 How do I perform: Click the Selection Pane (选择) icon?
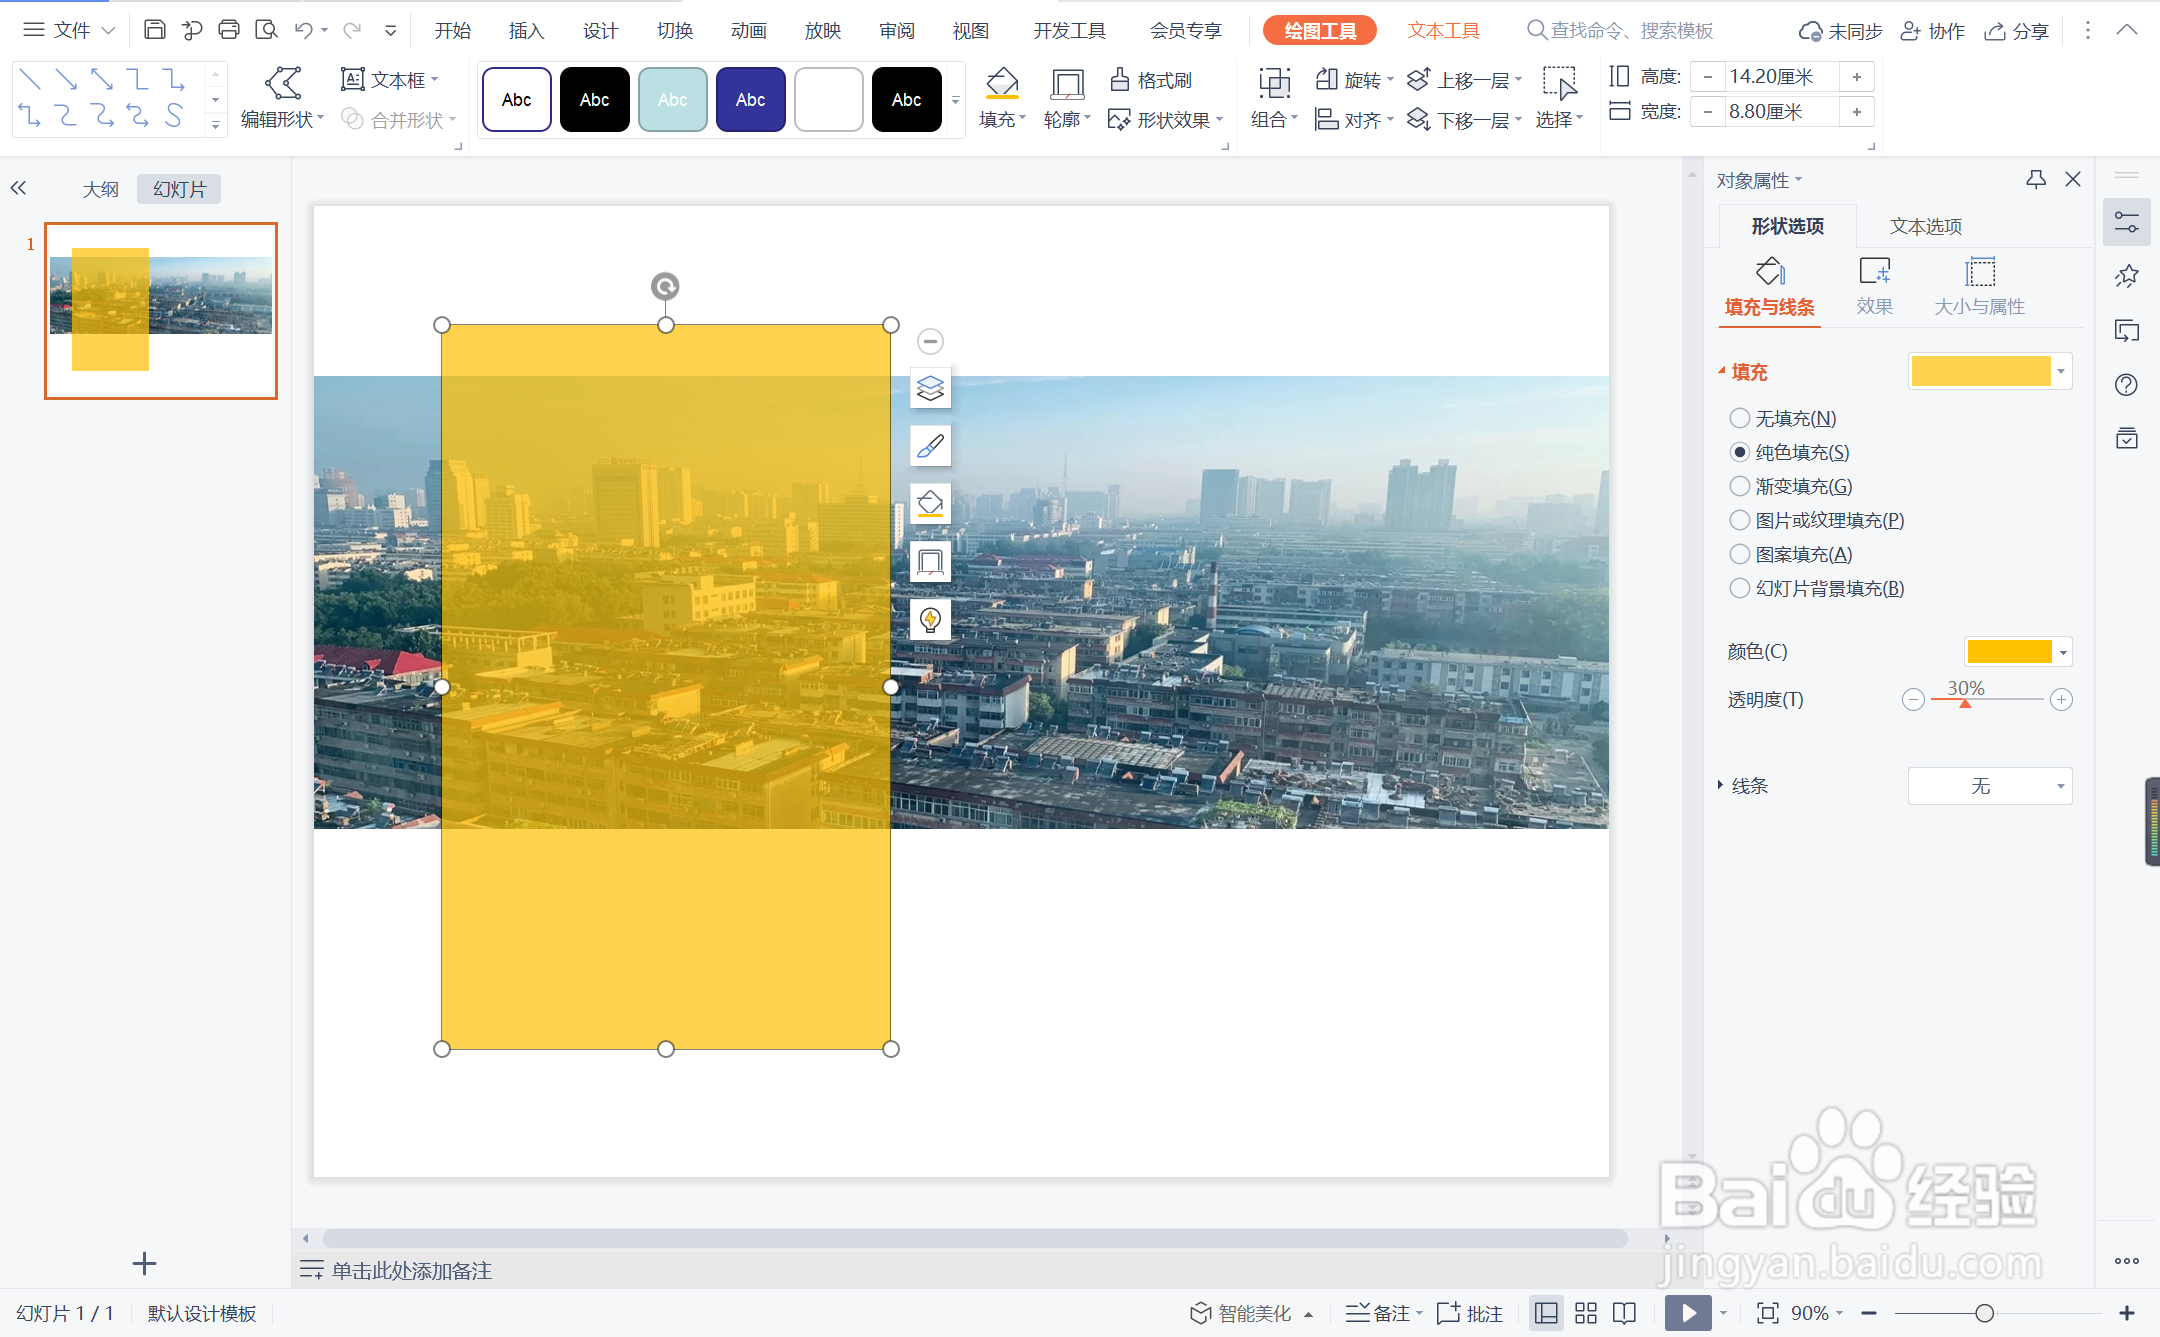click(x=1559, y=83)
